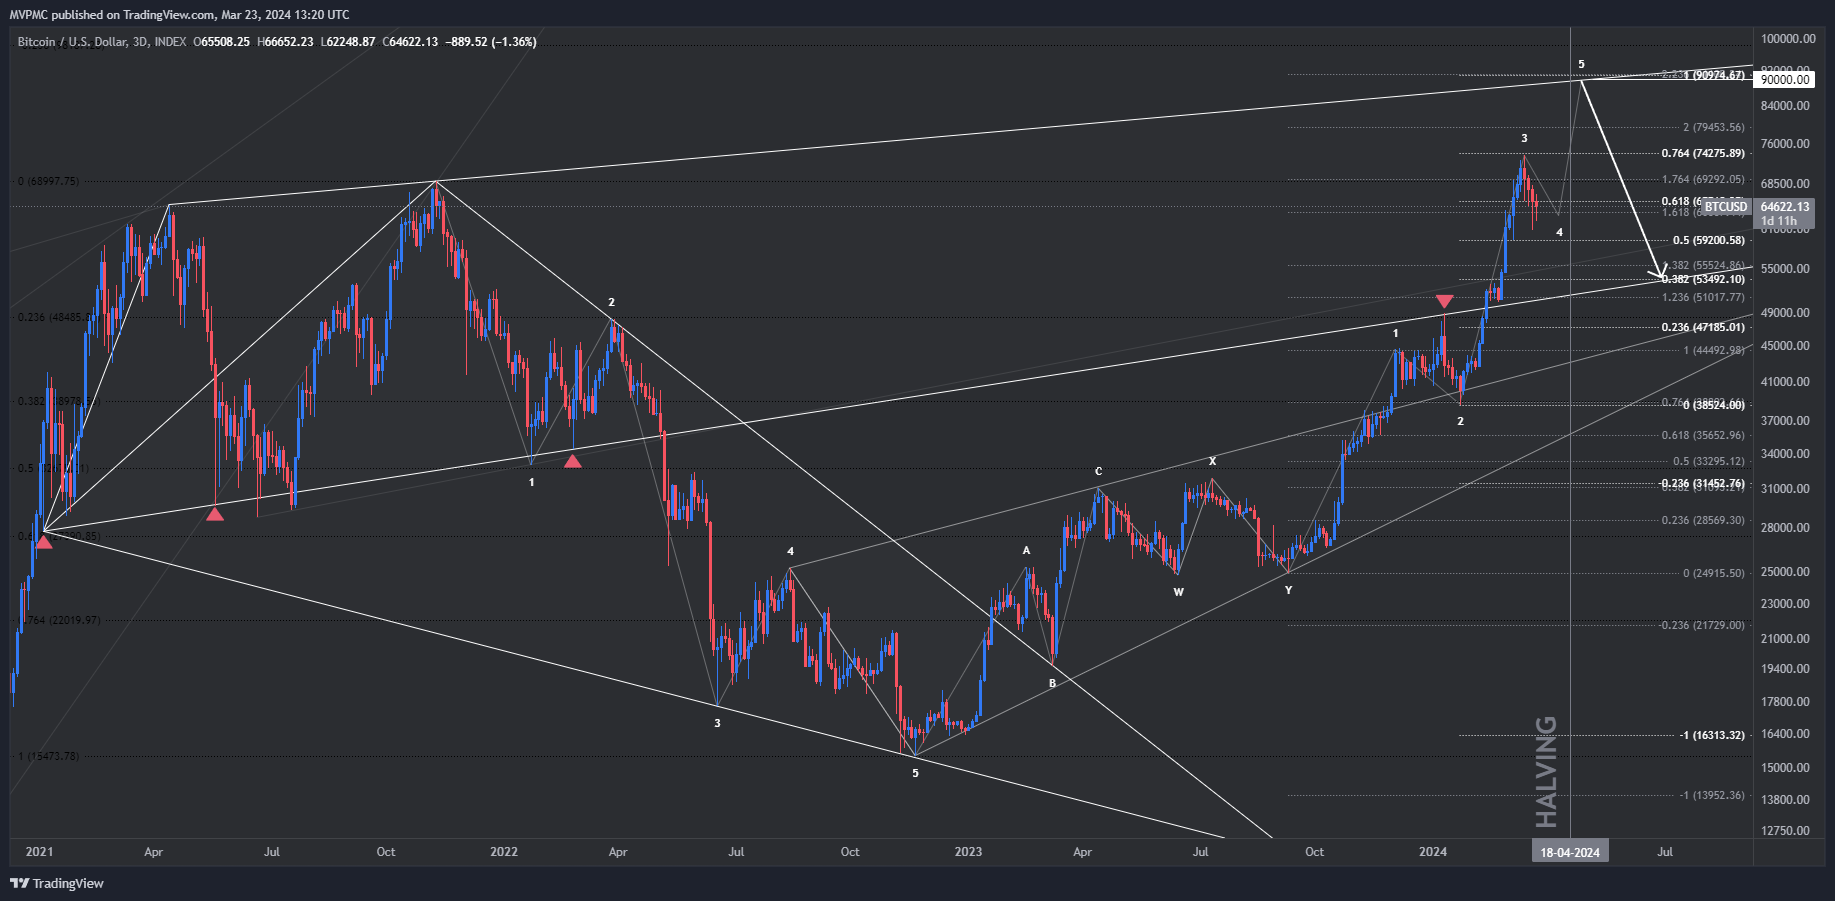Click the Fibonacci label 0.5 (59200.58)

point(1709,240)
